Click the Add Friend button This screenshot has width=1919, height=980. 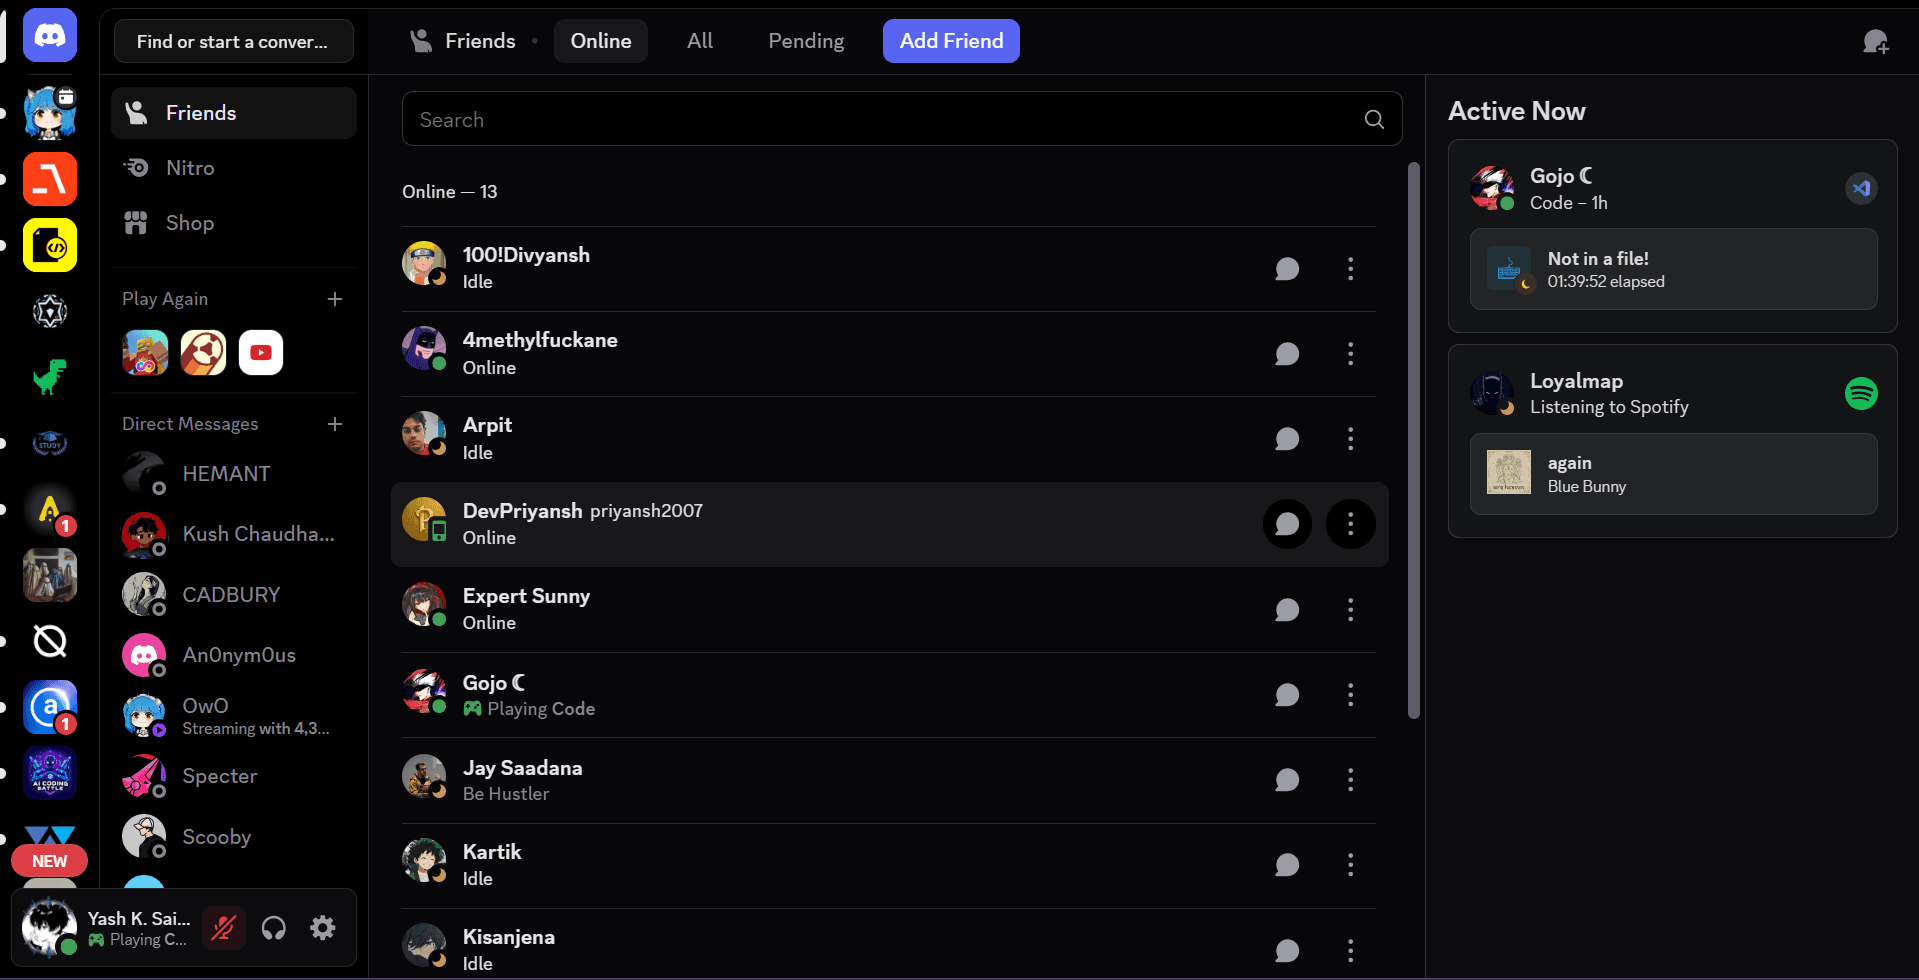950,41
